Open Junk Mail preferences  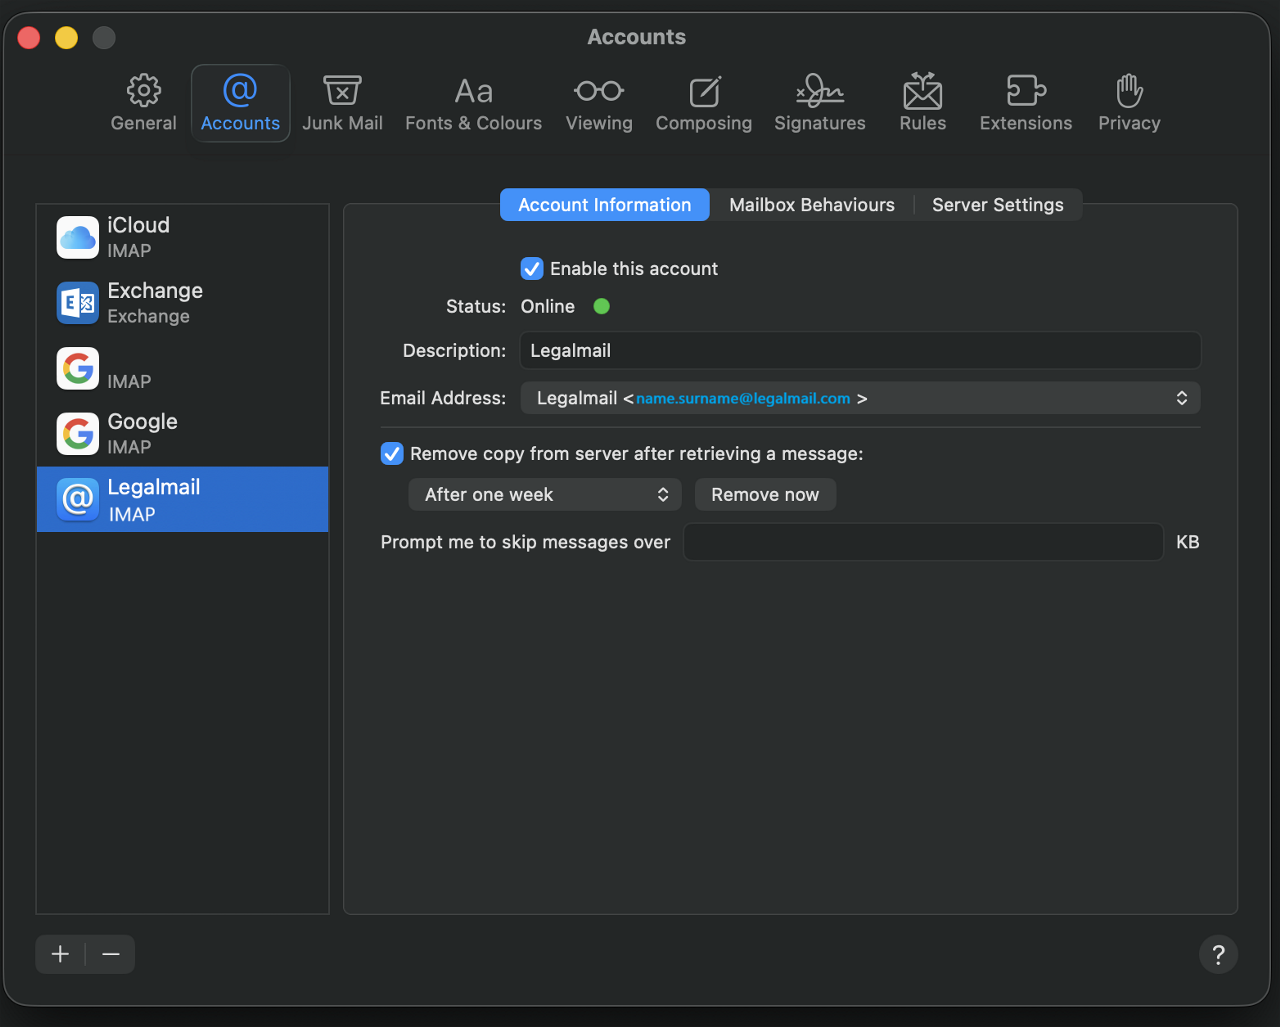coord(342,102)
